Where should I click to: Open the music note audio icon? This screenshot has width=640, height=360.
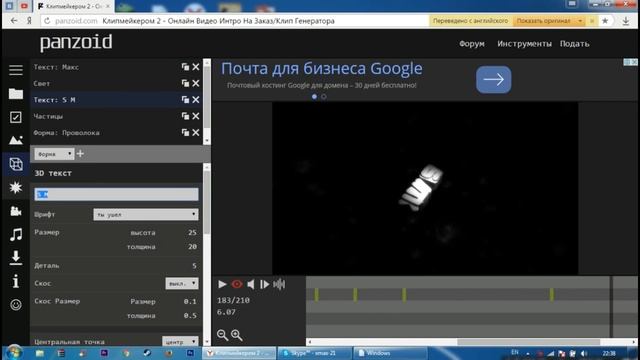16,234
